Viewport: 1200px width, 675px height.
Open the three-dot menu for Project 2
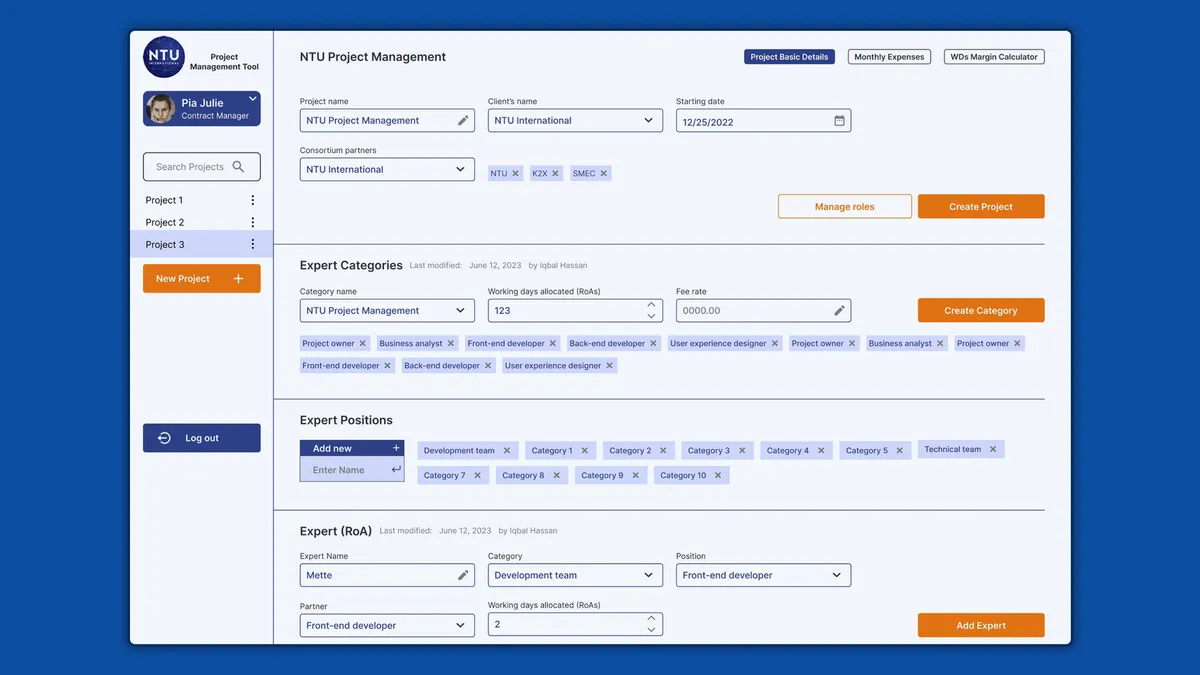click(x=253, y=222)
